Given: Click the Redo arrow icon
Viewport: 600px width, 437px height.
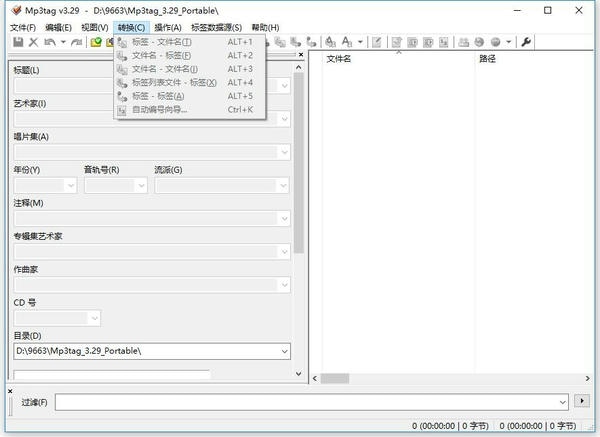Looking at the screenshot, I should click(76, 42).
